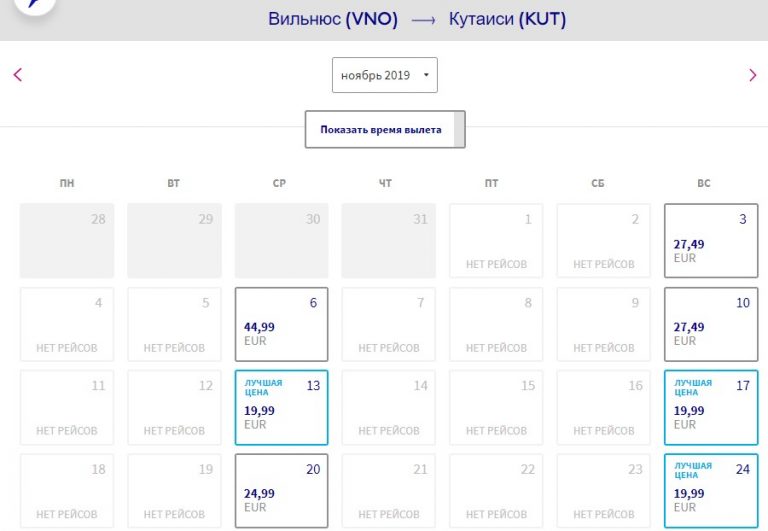Select November 3 flight for 27,49 EUR
Viewport: 768px width, 531px height.
click(x=711, y=241)
